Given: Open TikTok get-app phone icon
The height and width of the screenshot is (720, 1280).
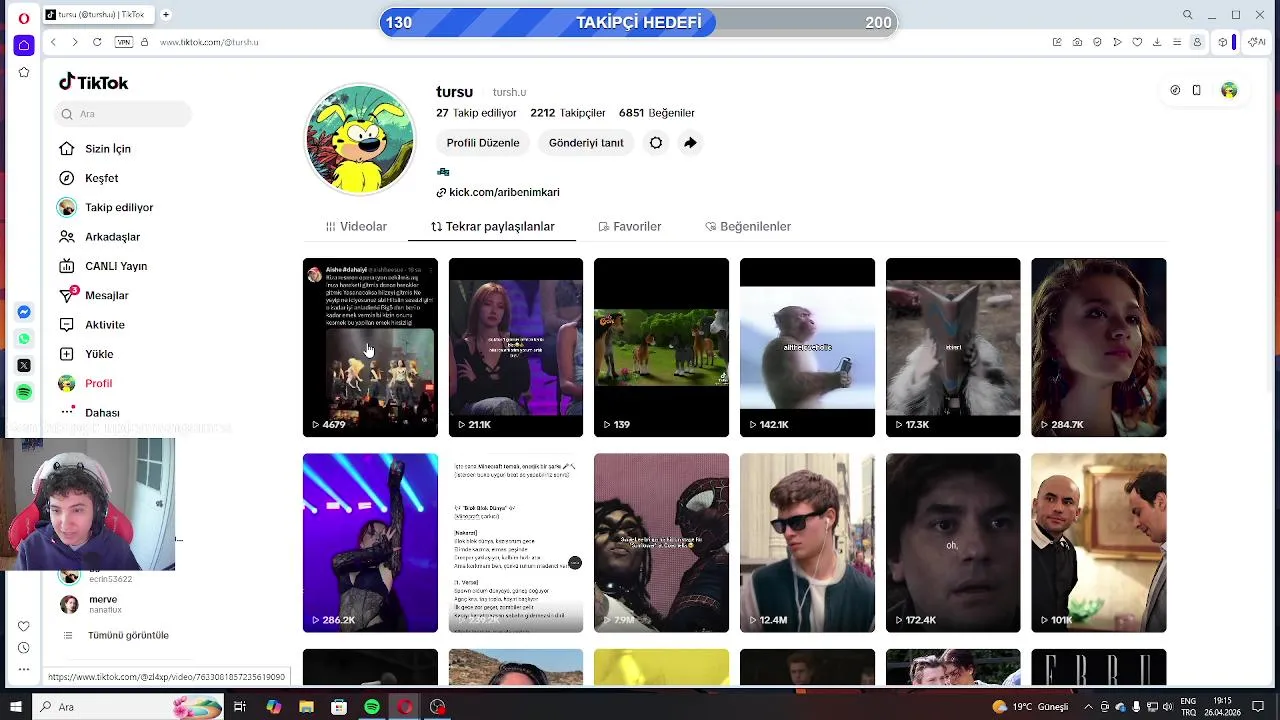Looking at the screenshot, I should tap(1196, 90).
